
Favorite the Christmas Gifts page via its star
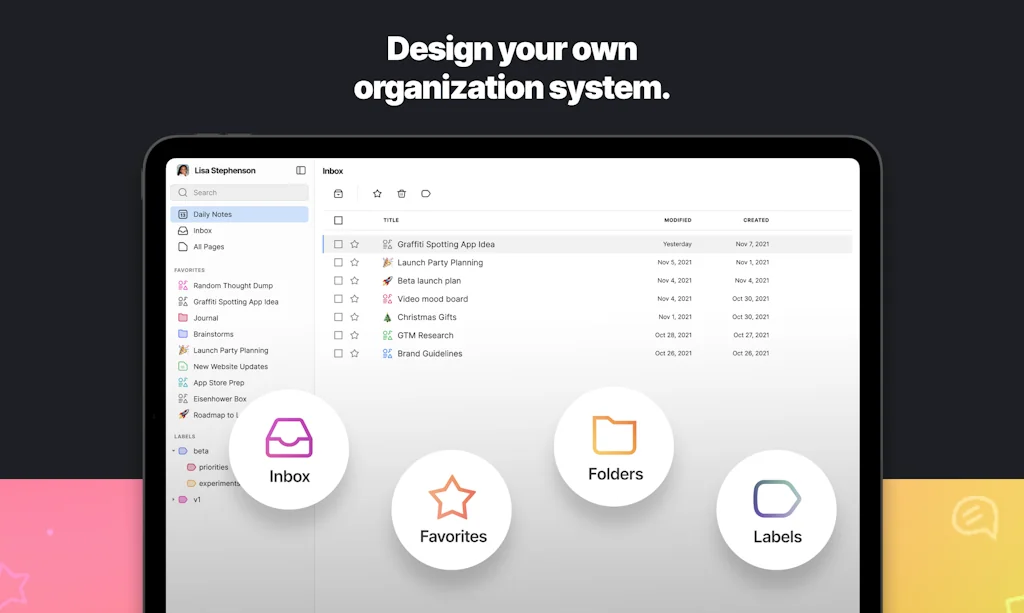tap(354, 317)
